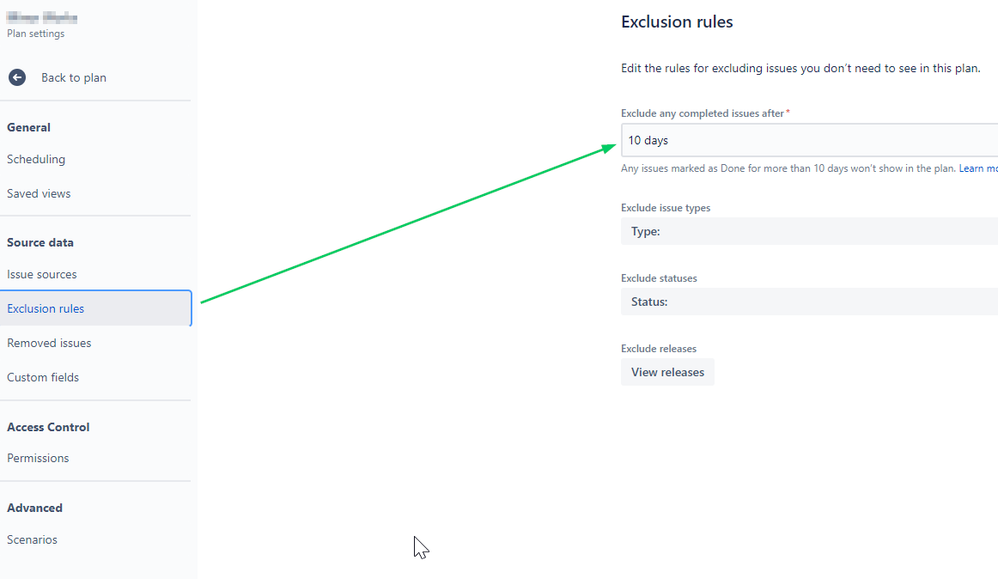998x579 pixels.
Task: Click the Access Control section heading
Action: coord(48,427)
